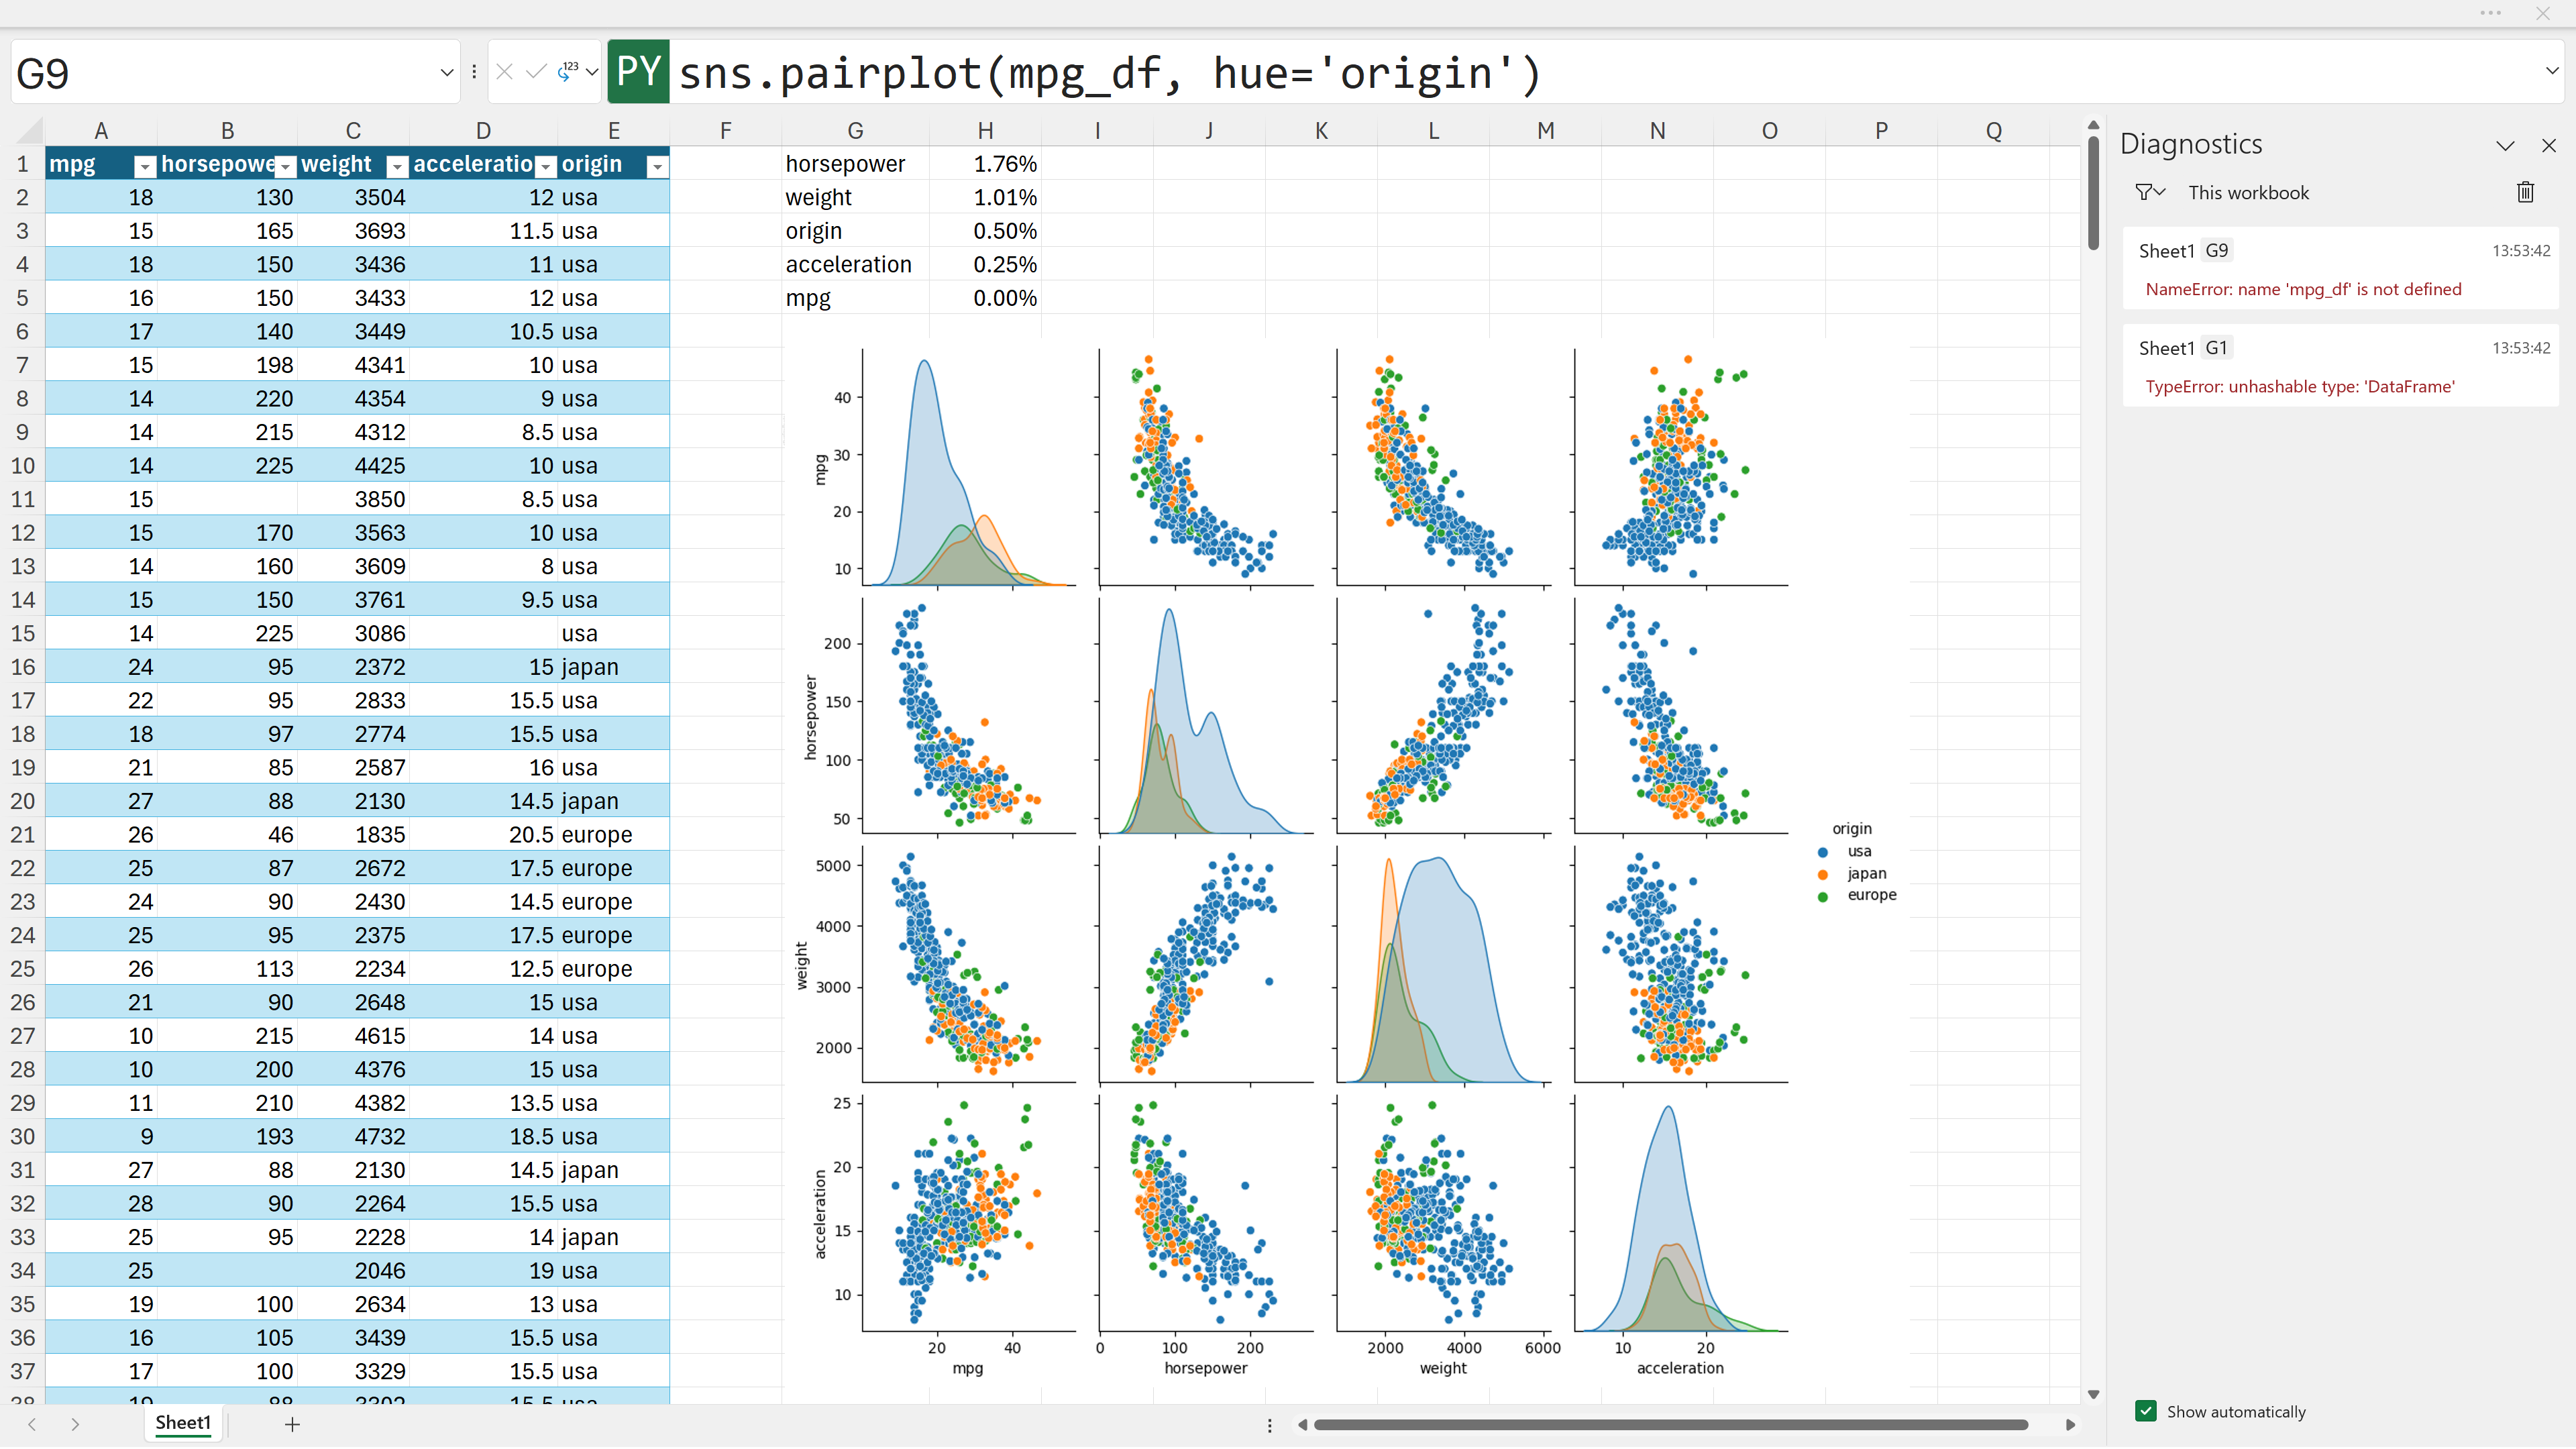2576x1449 pixels.
Task: Confirm formula entry with checkmark icon
Action: 536,72
